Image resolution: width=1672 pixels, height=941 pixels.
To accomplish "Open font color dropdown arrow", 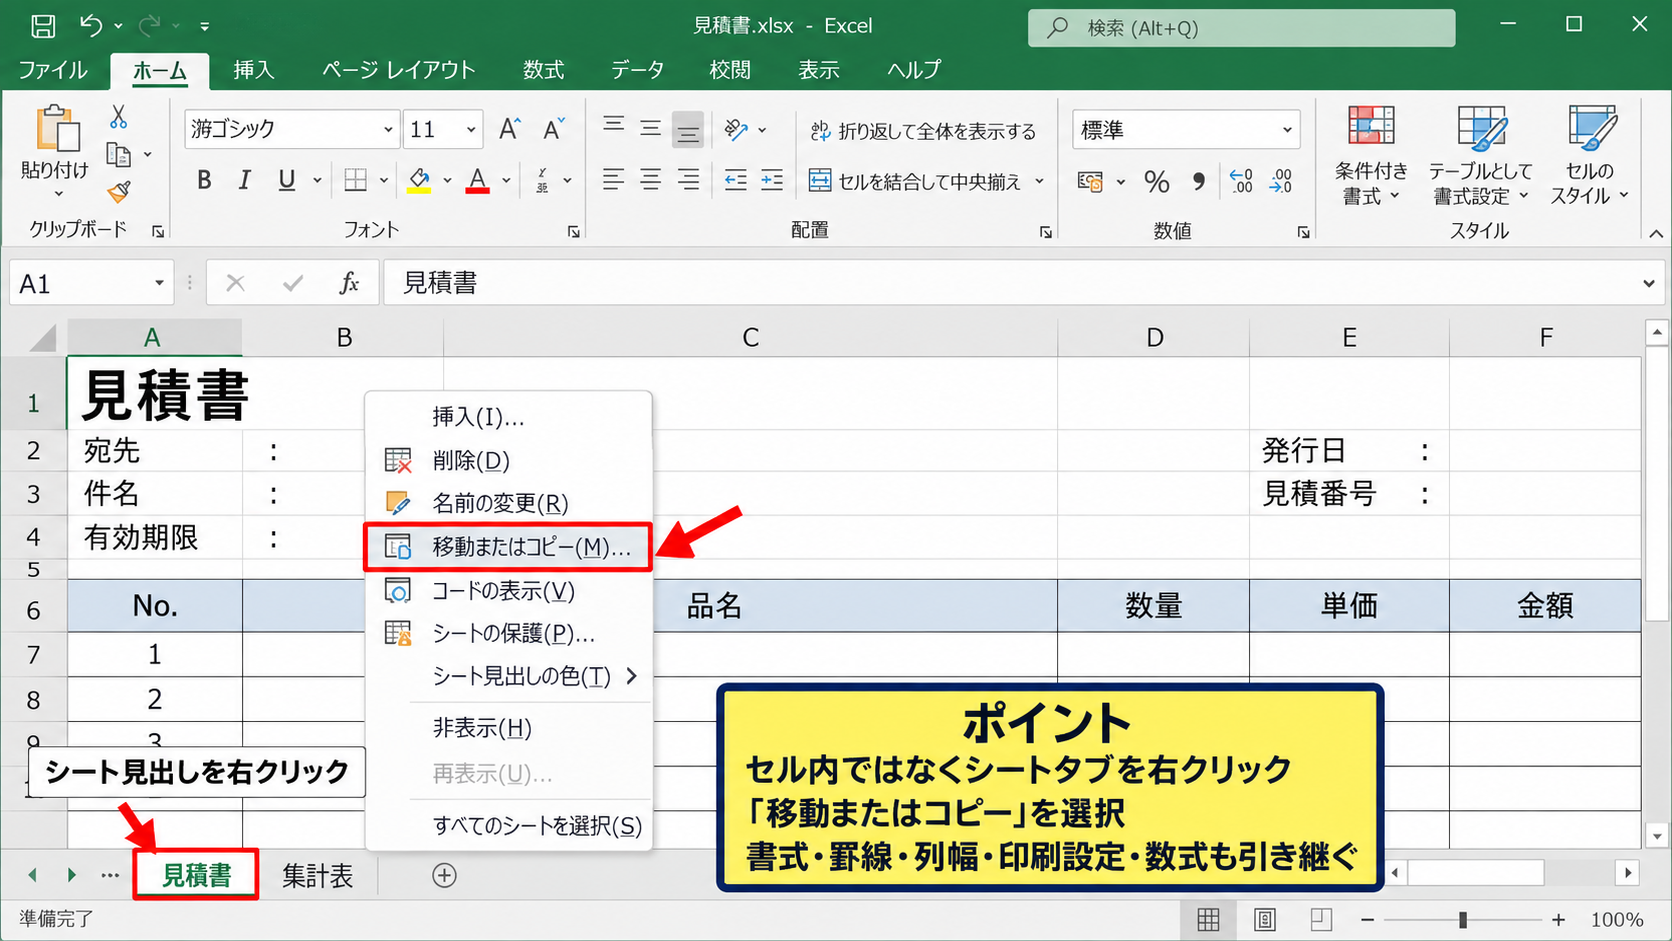I will (506, 181).
